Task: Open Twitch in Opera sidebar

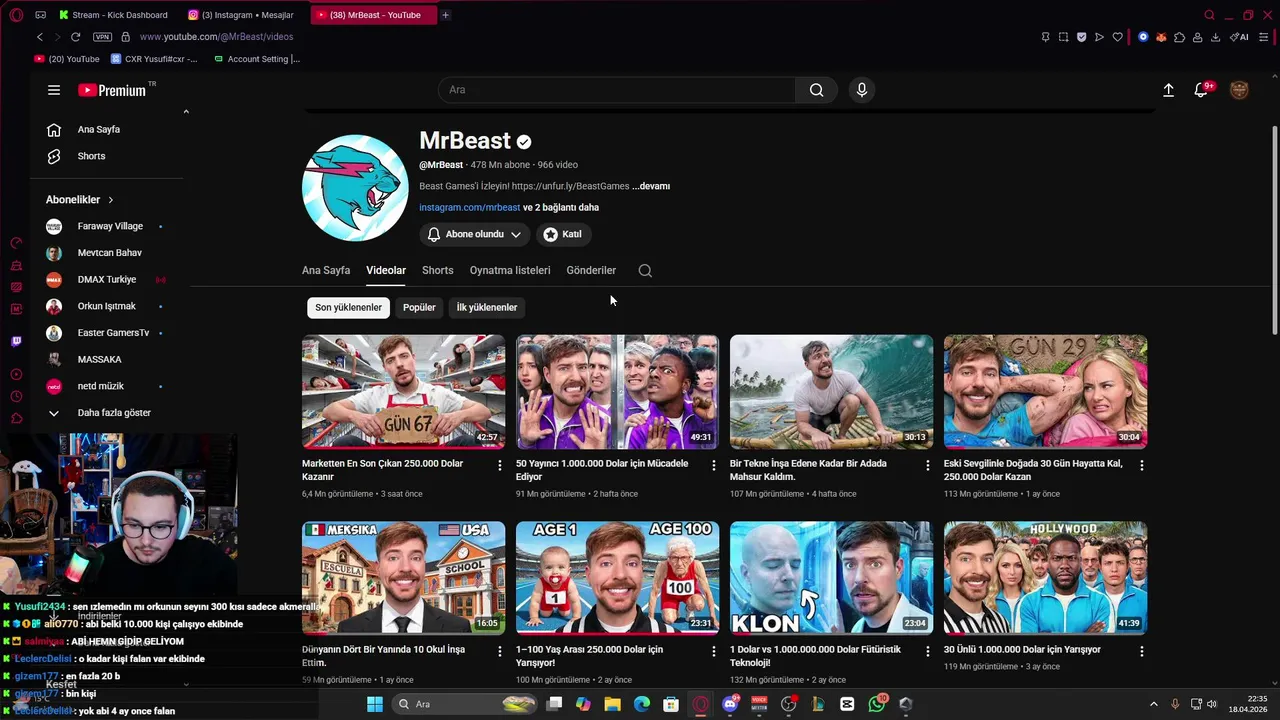Action: pos(16,341)
